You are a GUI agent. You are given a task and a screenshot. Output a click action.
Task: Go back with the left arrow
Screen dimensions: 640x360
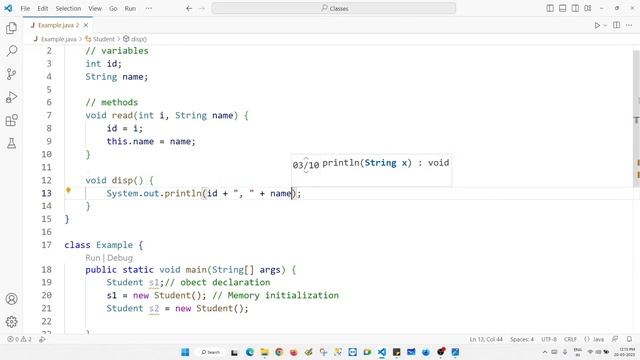coord(189,8)
